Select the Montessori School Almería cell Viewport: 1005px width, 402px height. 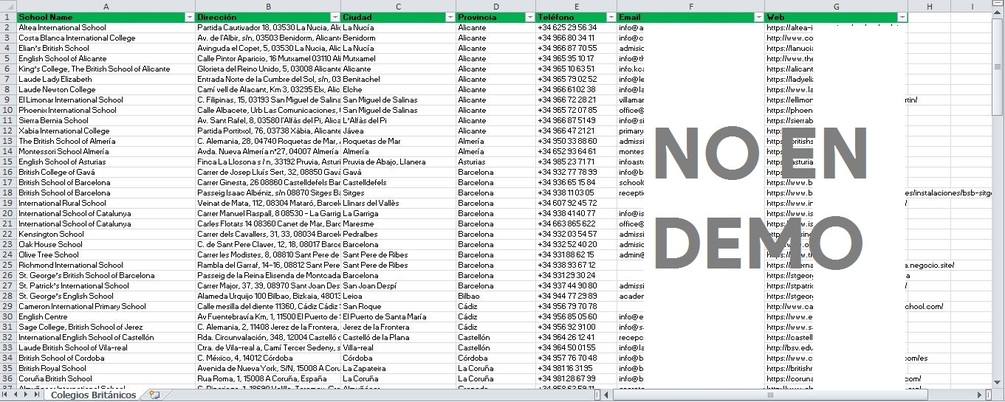pos(106,151)
